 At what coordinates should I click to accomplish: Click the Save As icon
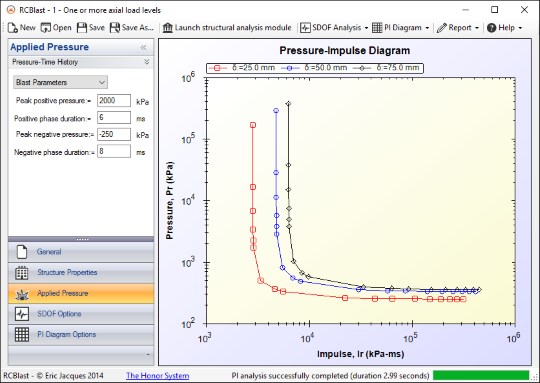coord(115,28)
